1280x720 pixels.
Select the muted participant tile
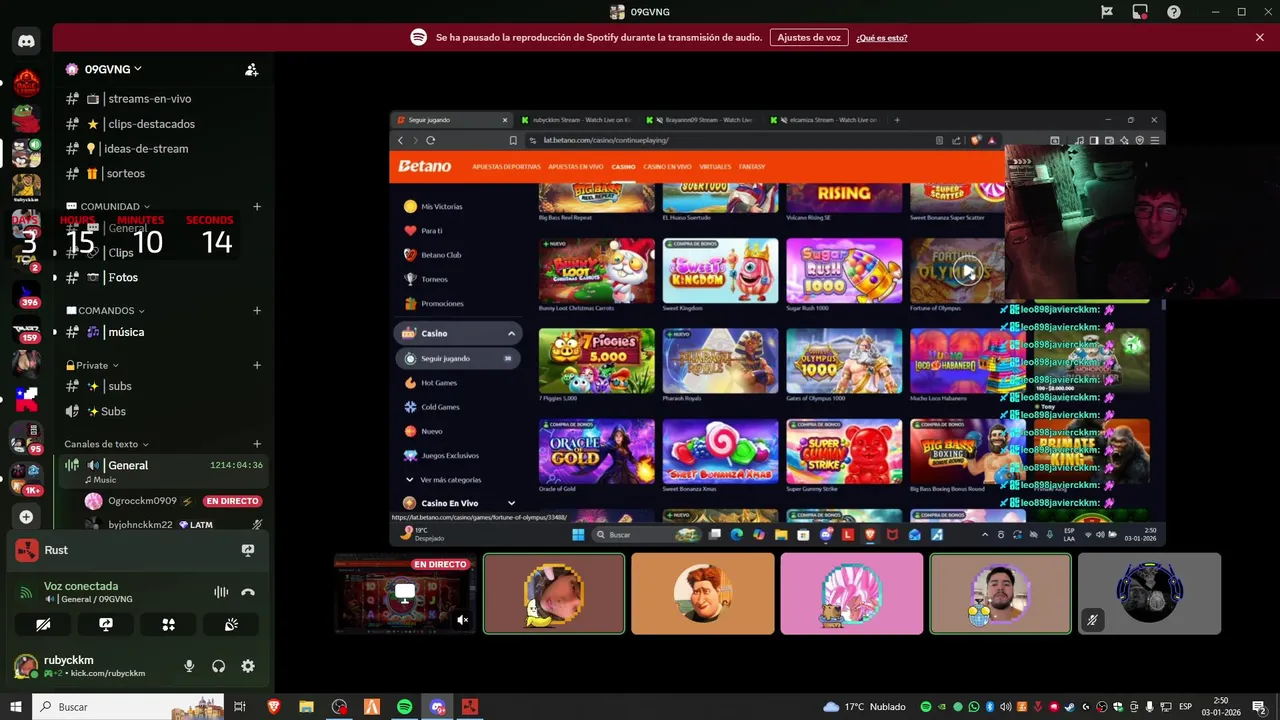pyautogui.click(x=1149, y=594)
